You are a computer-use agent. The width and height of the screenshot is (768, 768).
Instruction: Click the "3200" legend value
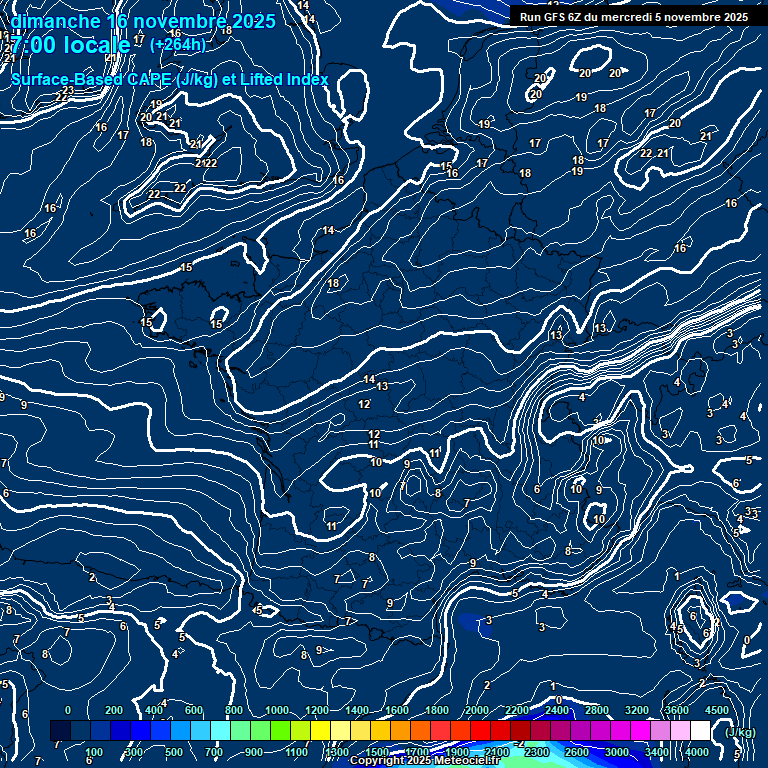coord(637,710)
